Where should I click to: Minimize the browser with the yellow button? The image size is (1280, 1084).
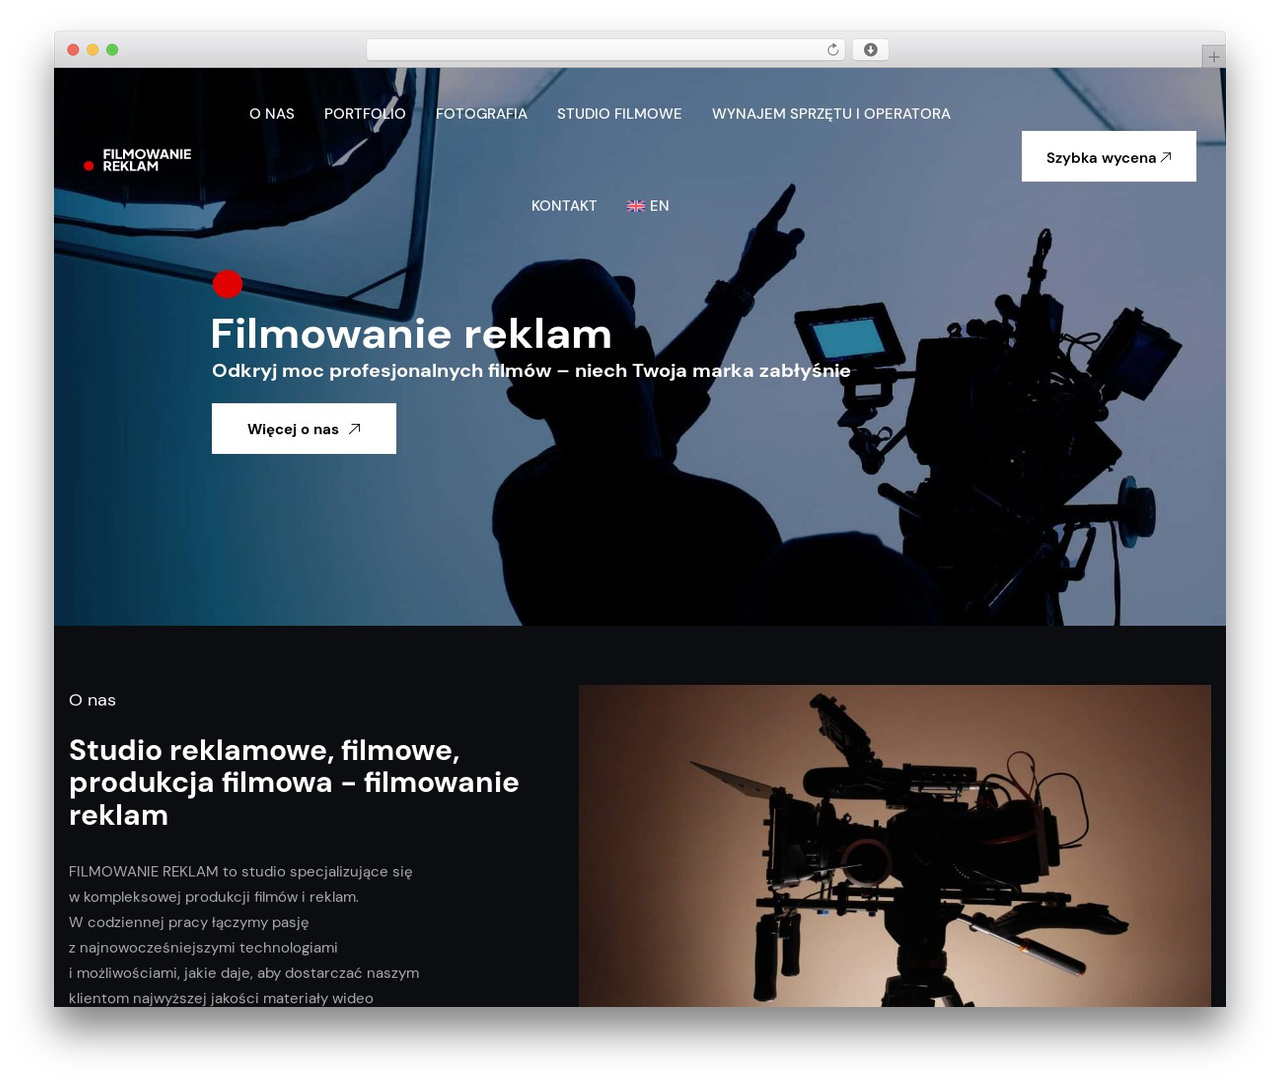pyautogui.click(x=93, y=50)
